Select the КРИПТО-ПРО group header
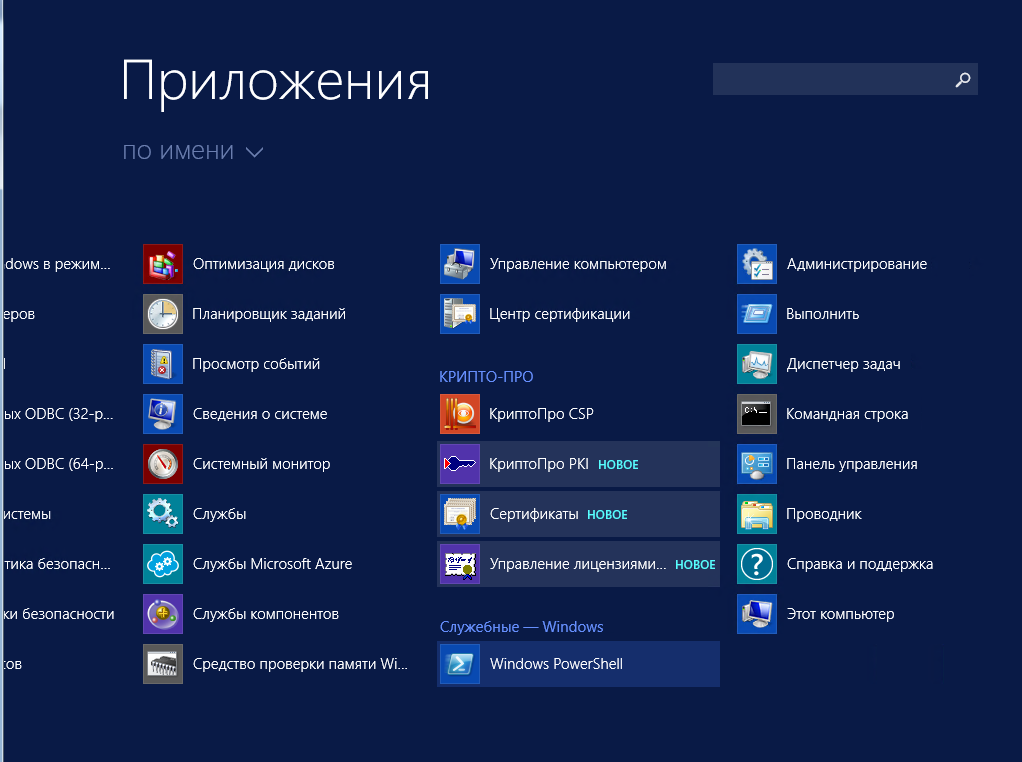This screenshot has height=762, width=1022. click(486, 377)
